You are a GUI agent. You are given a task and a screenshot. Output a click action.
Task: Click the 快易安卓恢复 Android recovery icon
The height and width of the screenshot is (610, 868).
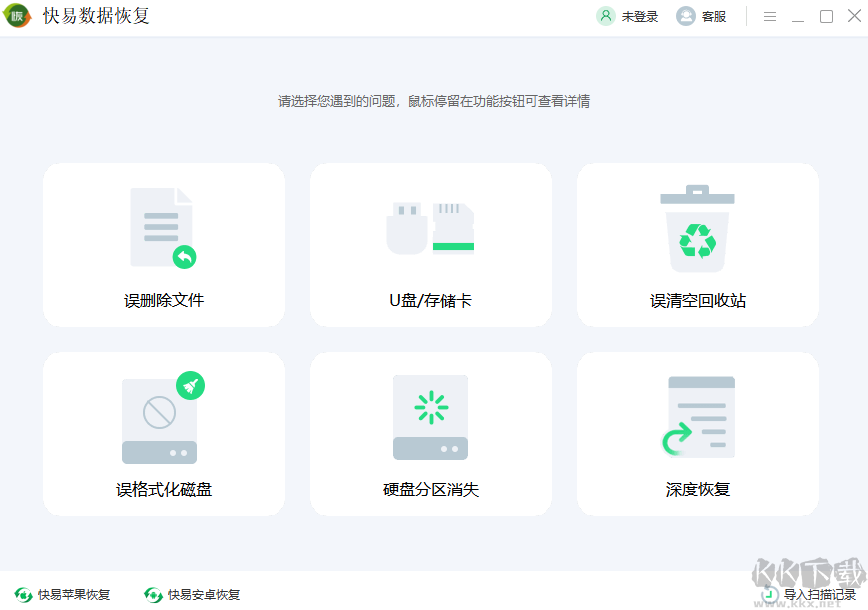(153, 594)
